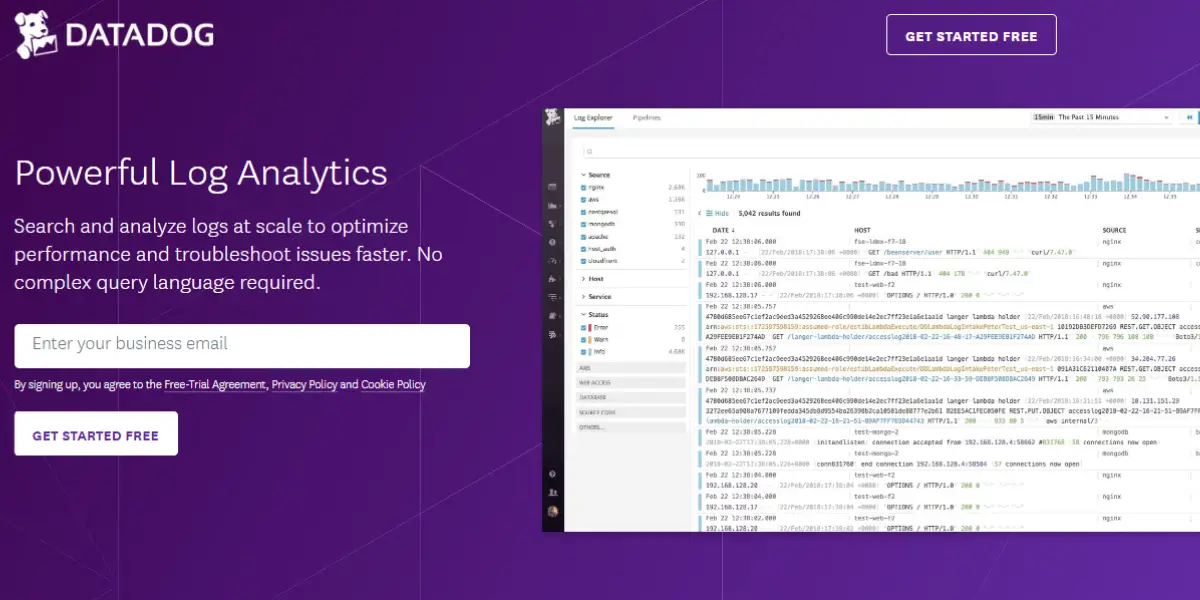Click the Datadog dog icon in app sidebar

click(x=552, y=118)
